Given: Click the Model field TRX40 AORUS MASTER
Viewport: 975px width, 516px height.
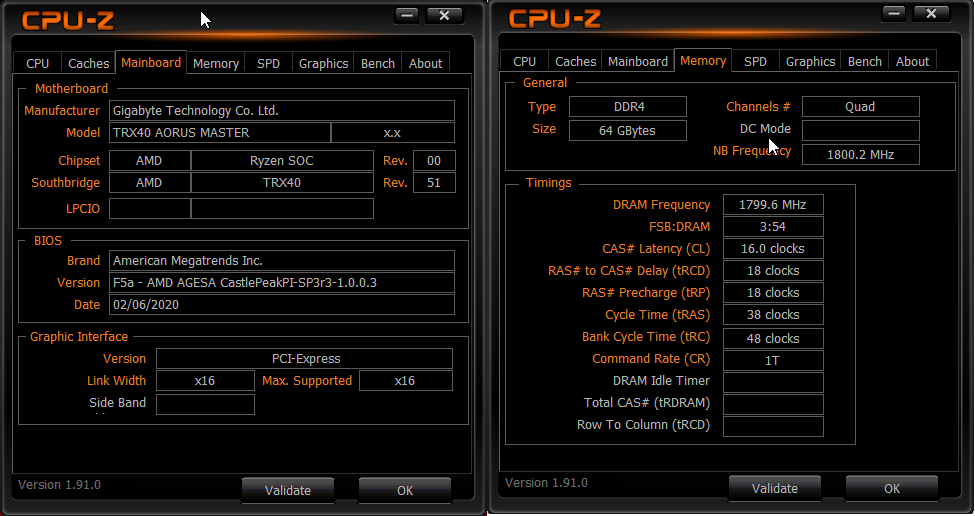Looking at the screenshot, I should (220, 132).
